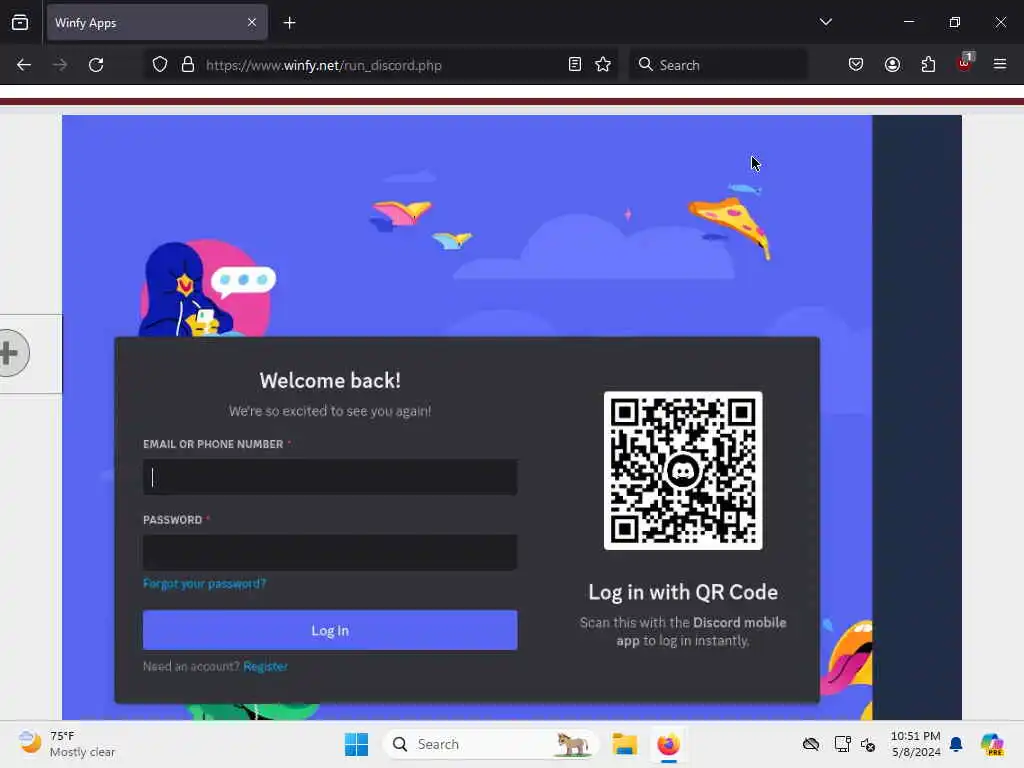Open the Firefox account icon
Image resolution: width=1024 pixels, height=768 pixels.
pyautogui.click(x=892, y=65)
